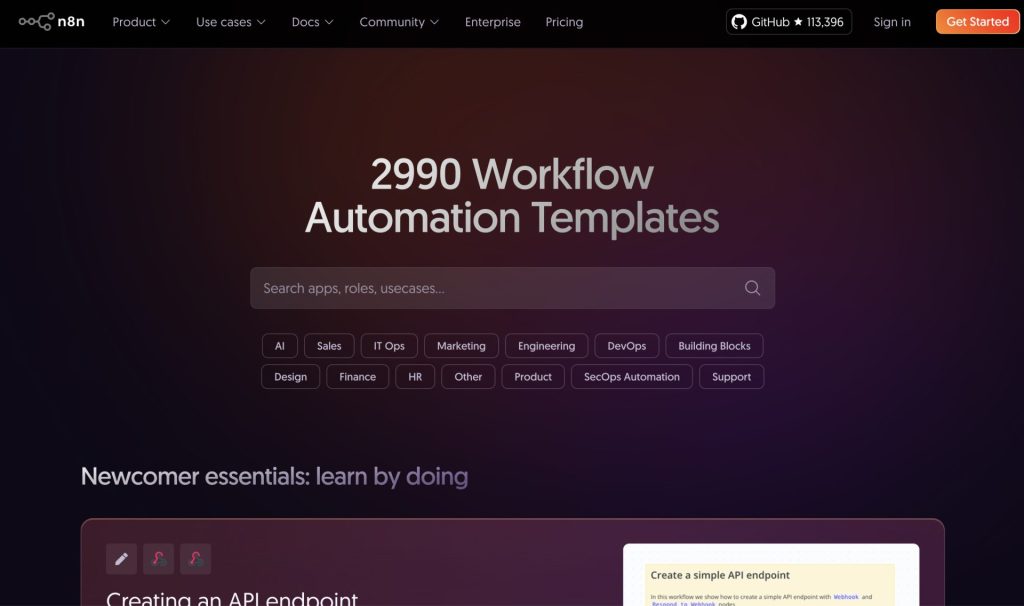
Task: Click the GitHub star icon
Action: pos(798,22)
